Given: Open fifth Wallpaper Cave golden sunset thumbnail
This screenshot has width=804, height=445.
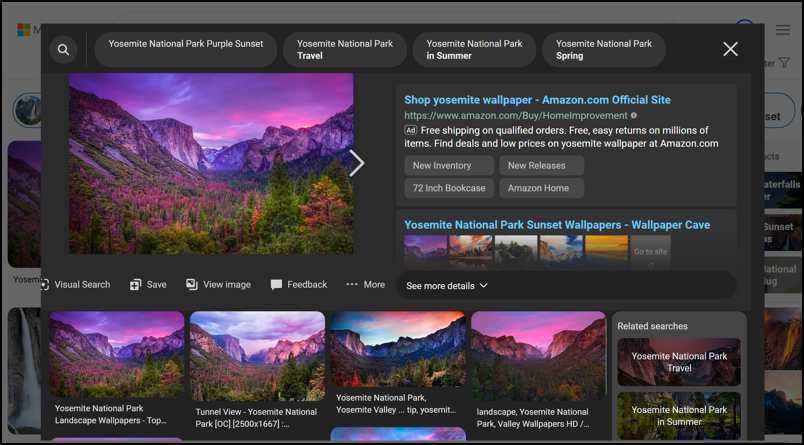Looking at the screenshot, I should (x=607, y=252).
